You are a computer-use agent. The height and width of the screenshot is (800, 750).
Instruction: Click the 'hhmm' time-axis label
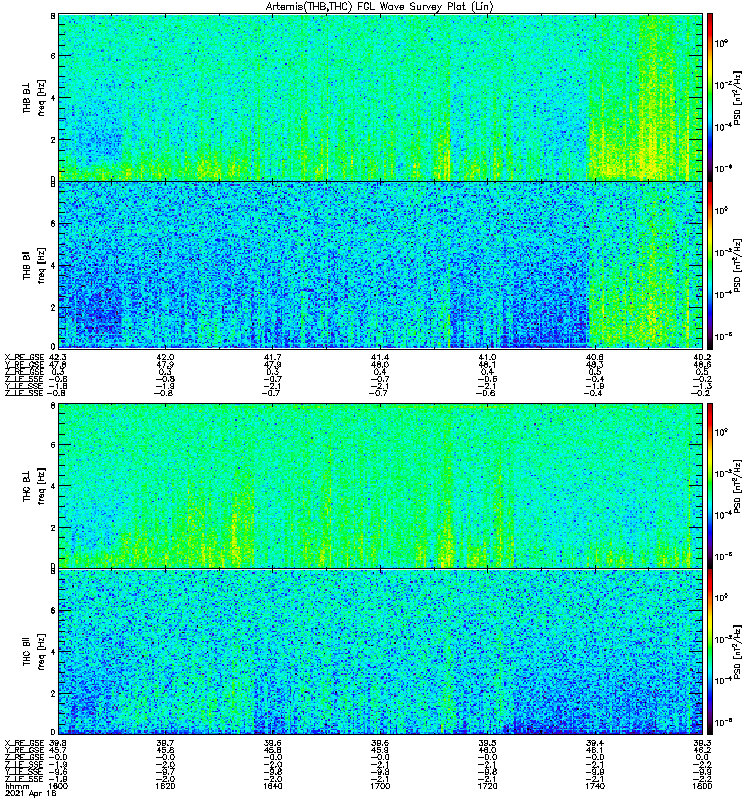[16, 786]
